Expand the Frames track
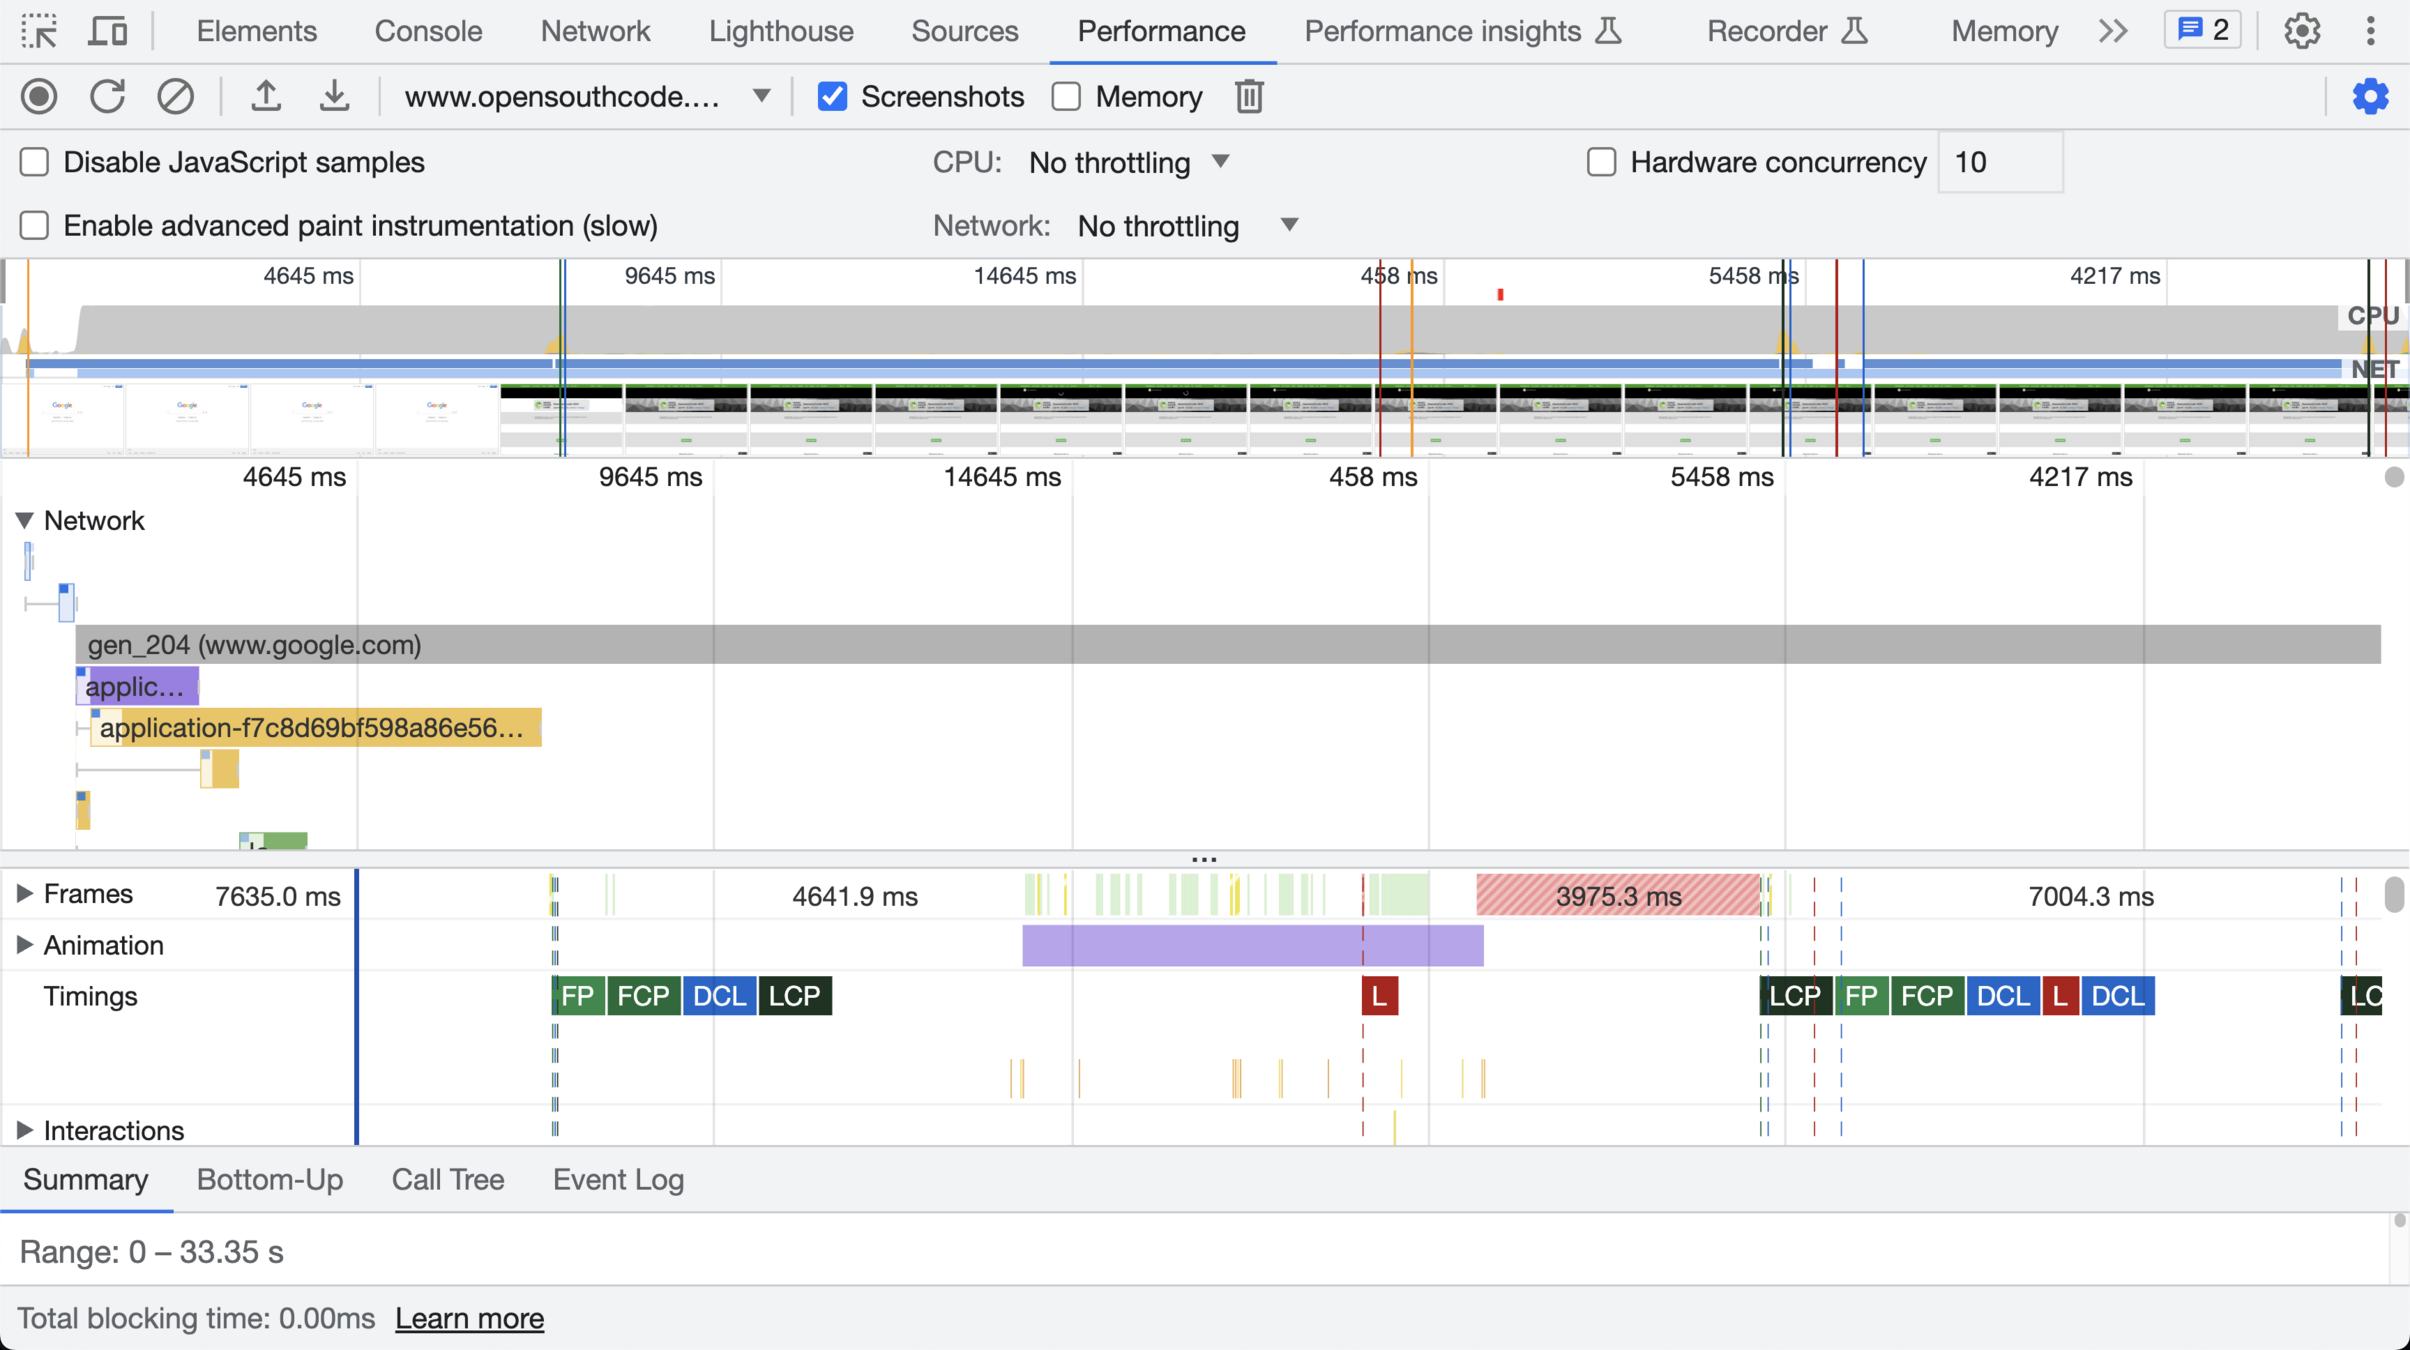2410x1350 pixels. coord(24,893)
